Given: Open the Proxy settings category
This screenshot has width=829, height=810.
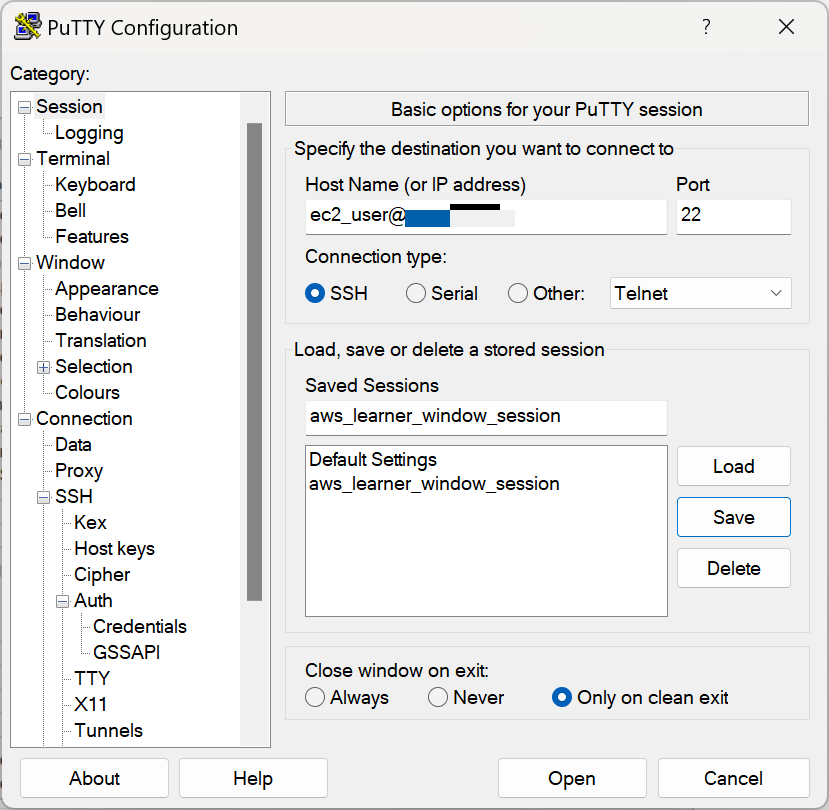Looking at the screenshot, I should [79, 471].
